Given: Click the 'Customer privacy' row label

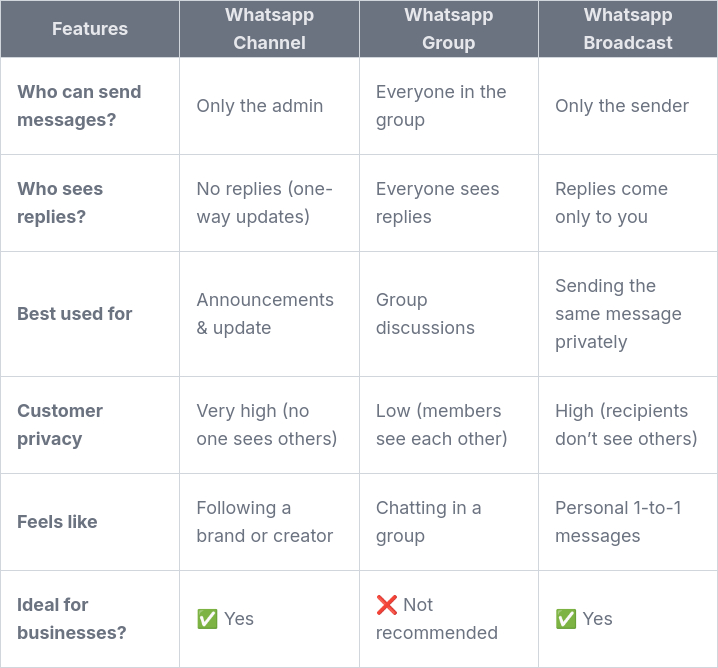Looking at the screenshot, I should click(x=60, y=425).
